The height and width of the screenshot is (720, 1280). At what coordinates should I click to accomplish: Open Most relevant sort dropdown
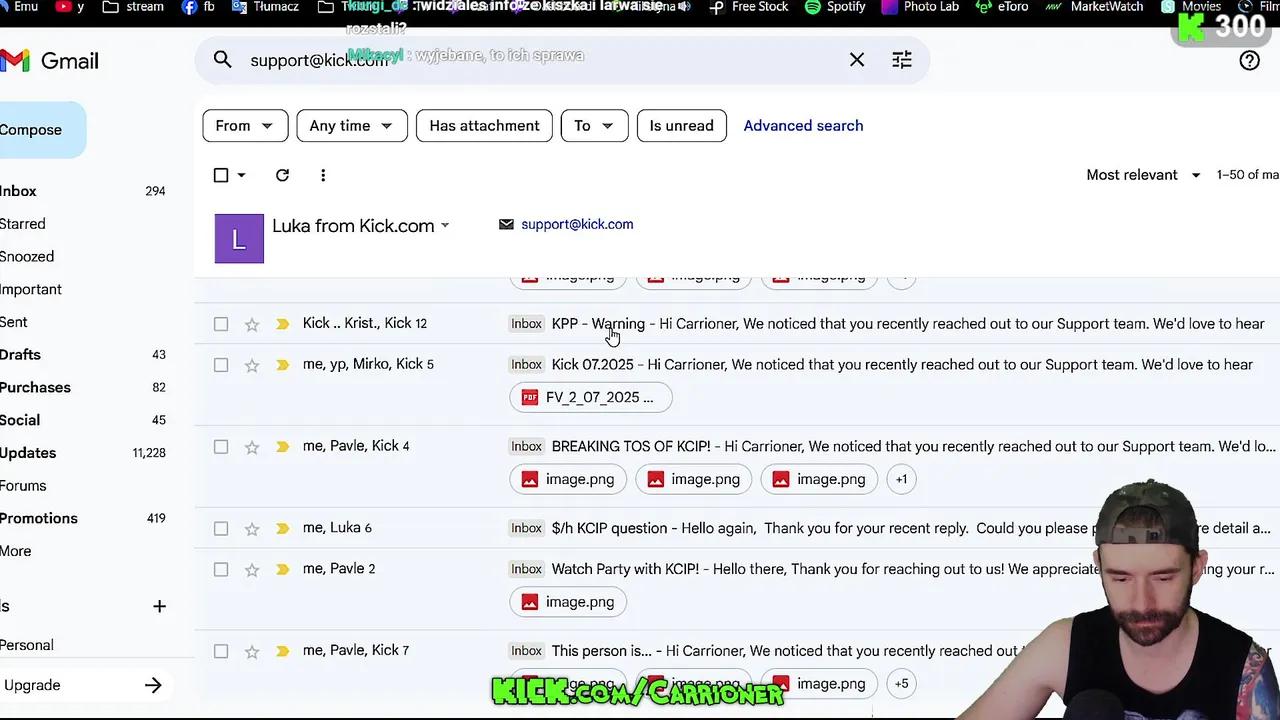[x=1144, y=175]
